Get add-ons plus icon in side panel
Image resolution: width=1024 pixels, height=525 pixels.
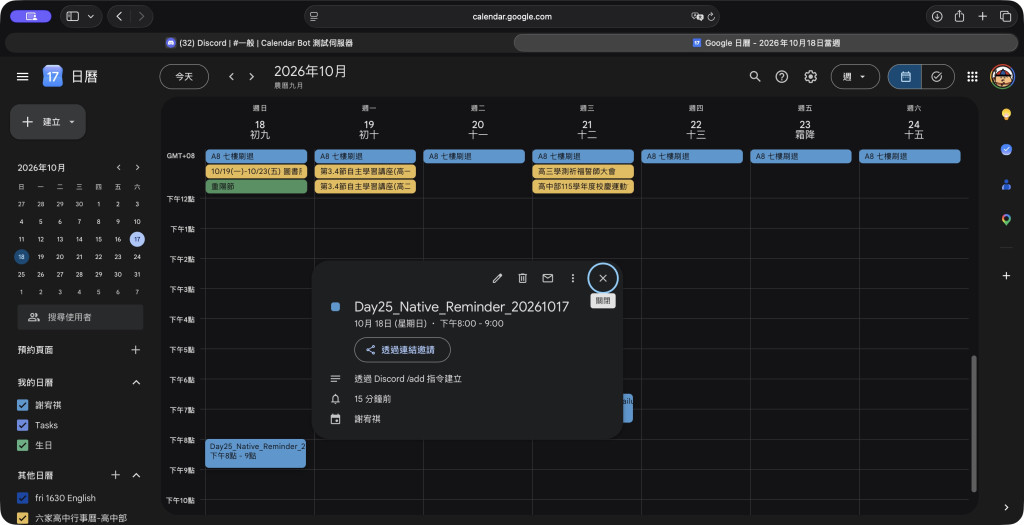coord(1006,276)
